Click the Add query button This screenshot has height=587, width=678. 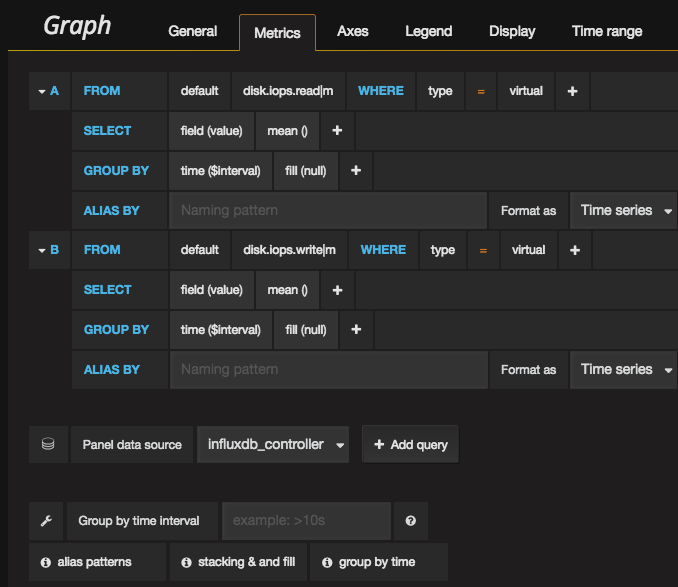tap(410, 444)
